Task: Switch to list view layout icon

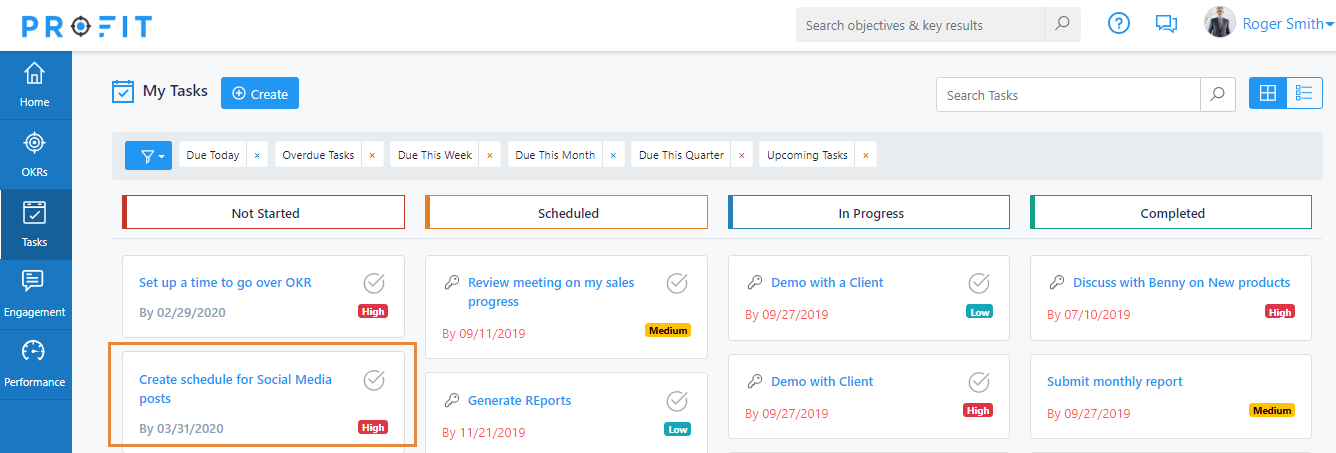Action: 1304,94
